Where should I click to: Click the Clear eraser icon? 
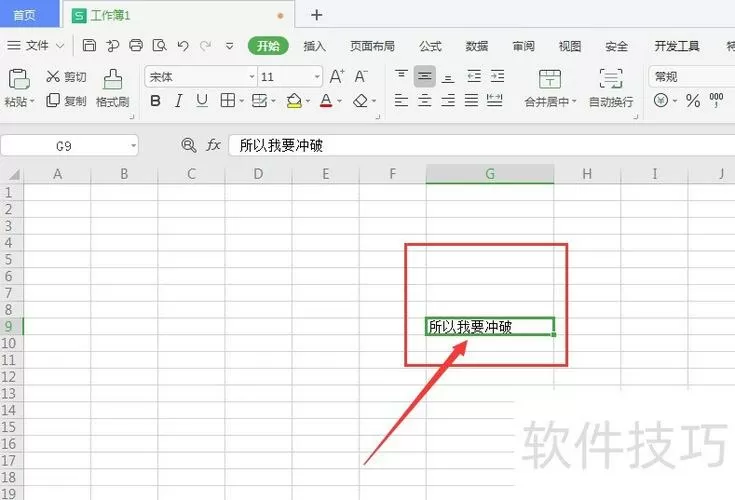click(360, 100)
